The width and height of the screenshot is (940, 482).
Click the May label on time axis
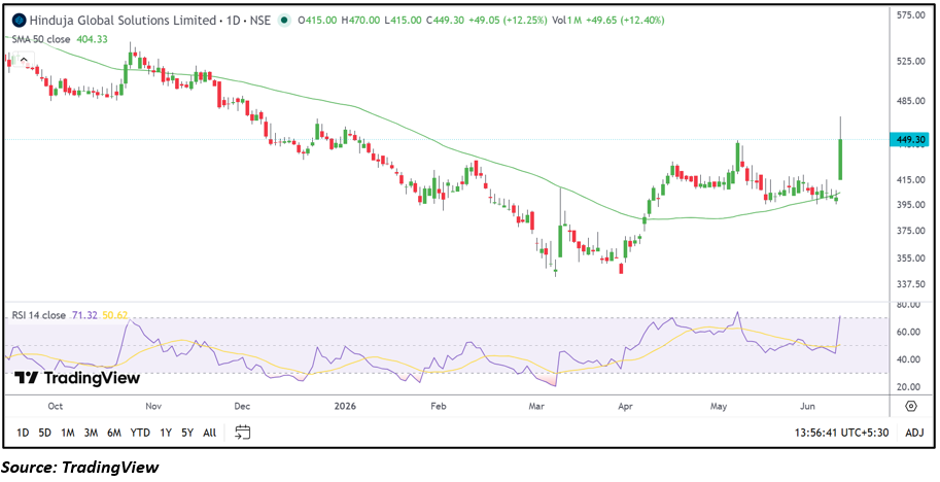[718, 406]
